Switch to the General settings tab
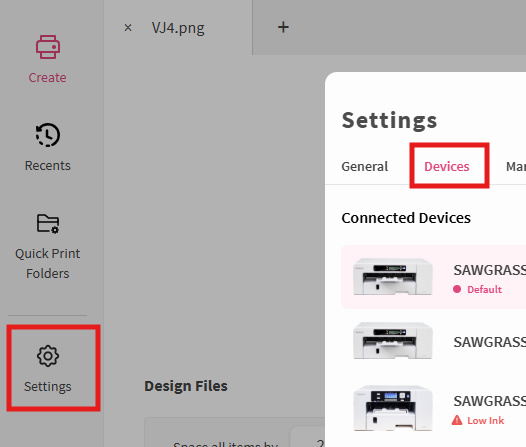The width and height of the screenshot is (526, 447). point(365,166)
